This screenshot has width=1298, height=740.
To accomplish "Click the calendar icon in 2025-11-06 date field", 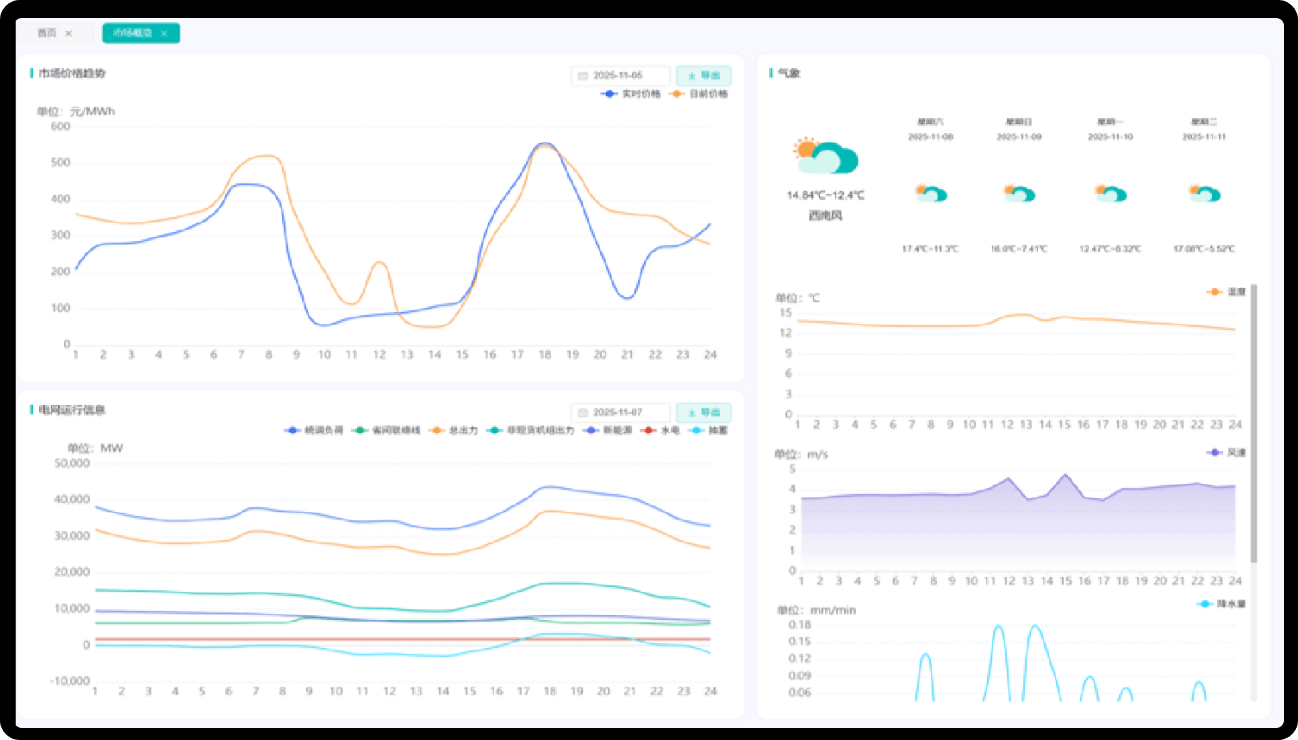I will point(583,75).
